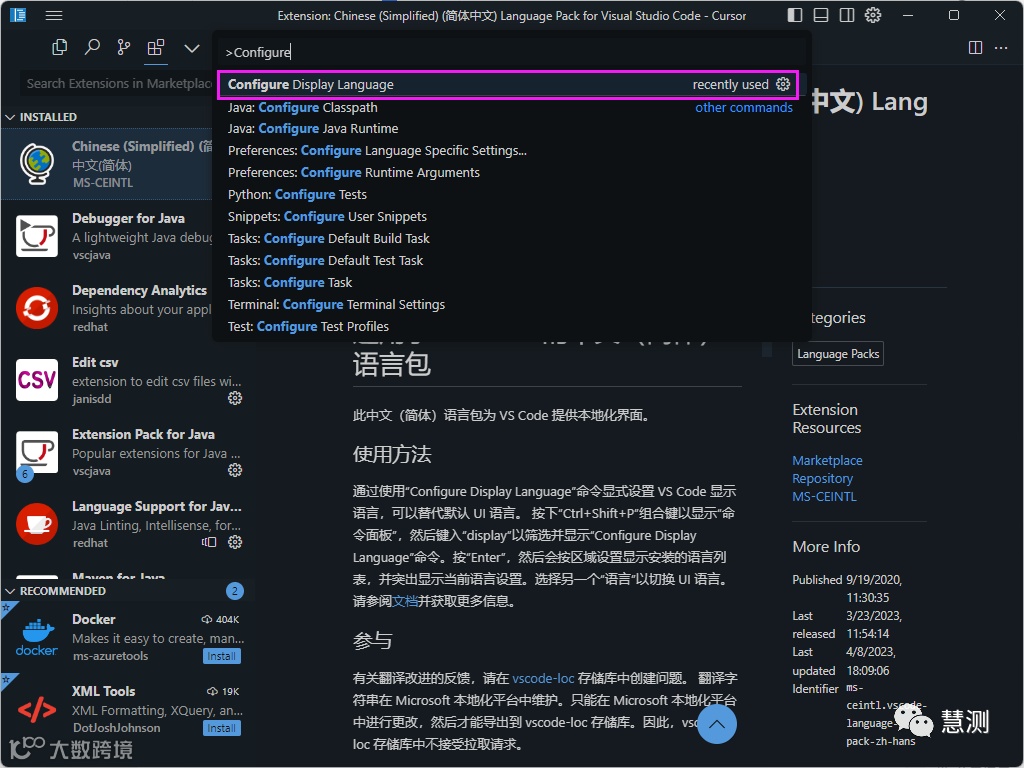Click the Docker whale logo icon
The image size is (1024, 768).
pos(37,637)
